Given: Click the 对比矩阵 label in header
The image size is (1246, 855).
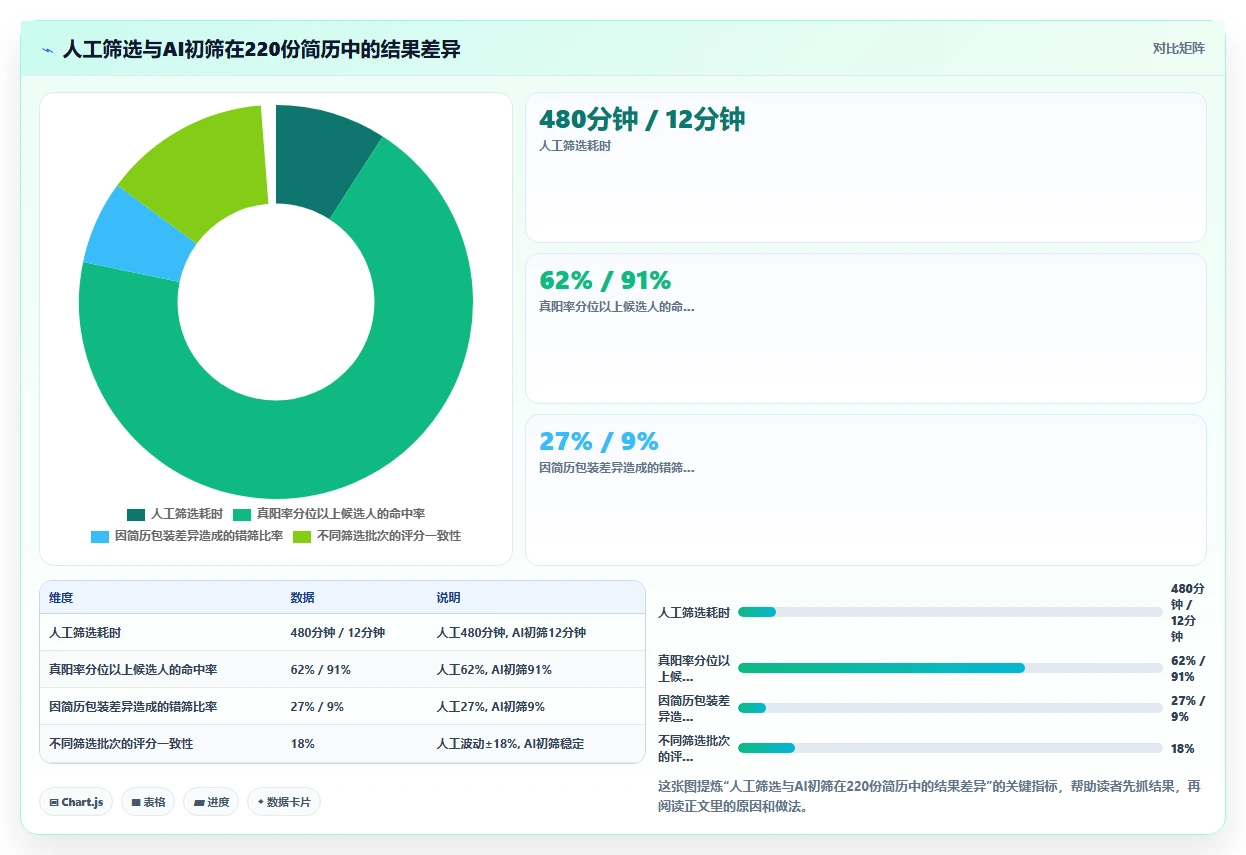Looking at the screenshot, I should pyautogui.click(x=1179, y=49).
